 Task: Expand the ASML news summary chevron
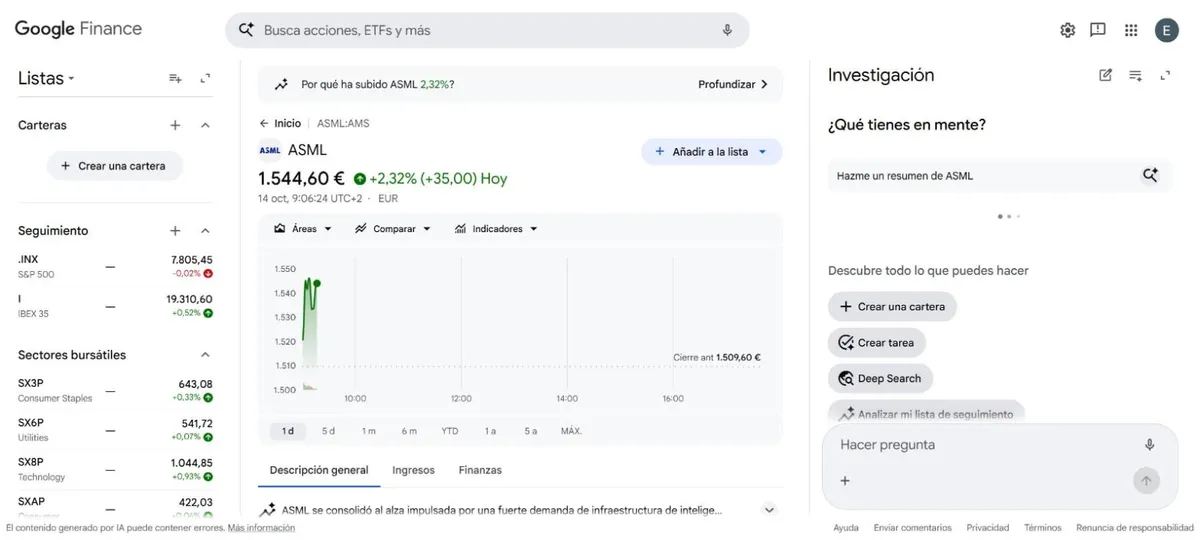coord(769,510)
